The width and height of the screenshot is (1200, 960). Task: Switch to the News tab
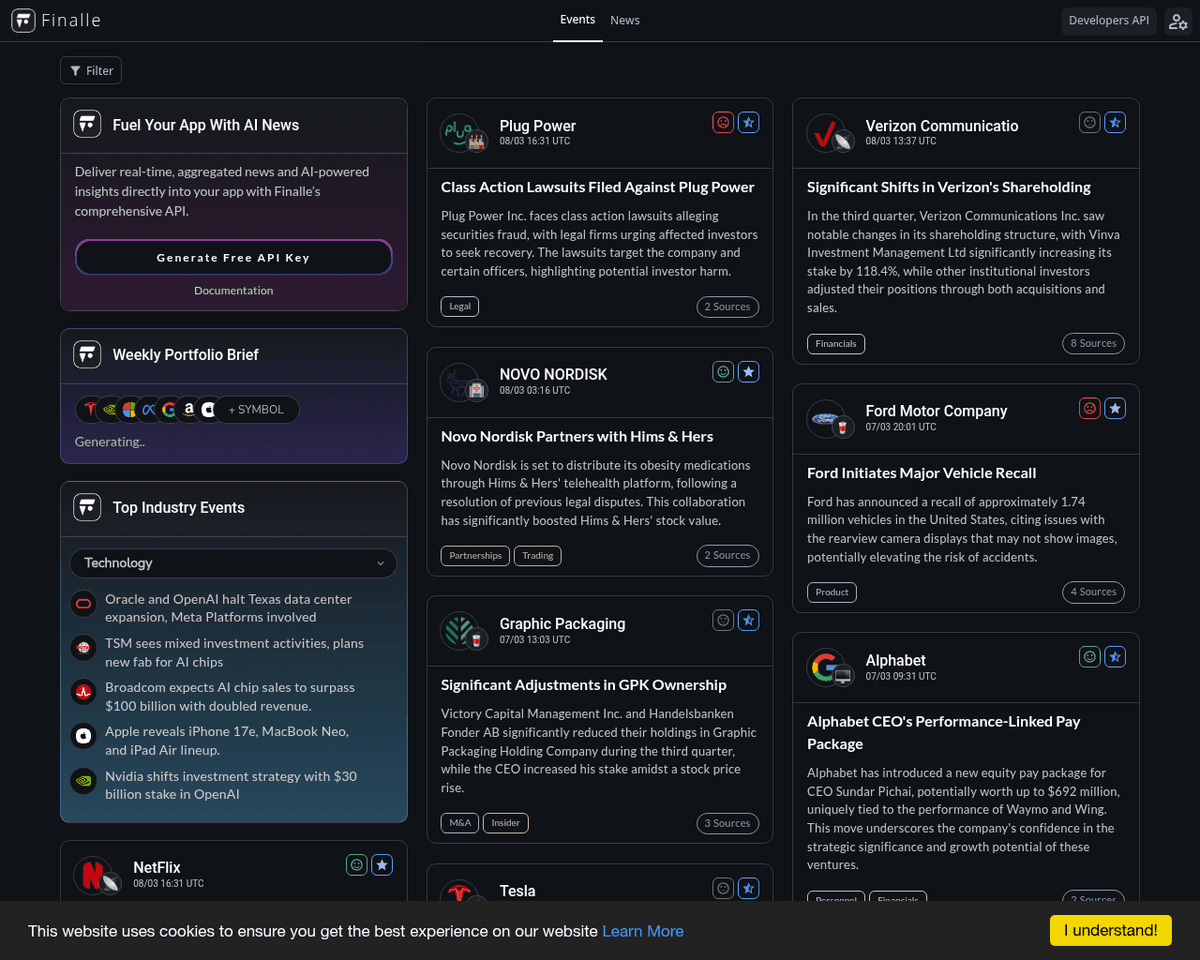pos(625,20)
